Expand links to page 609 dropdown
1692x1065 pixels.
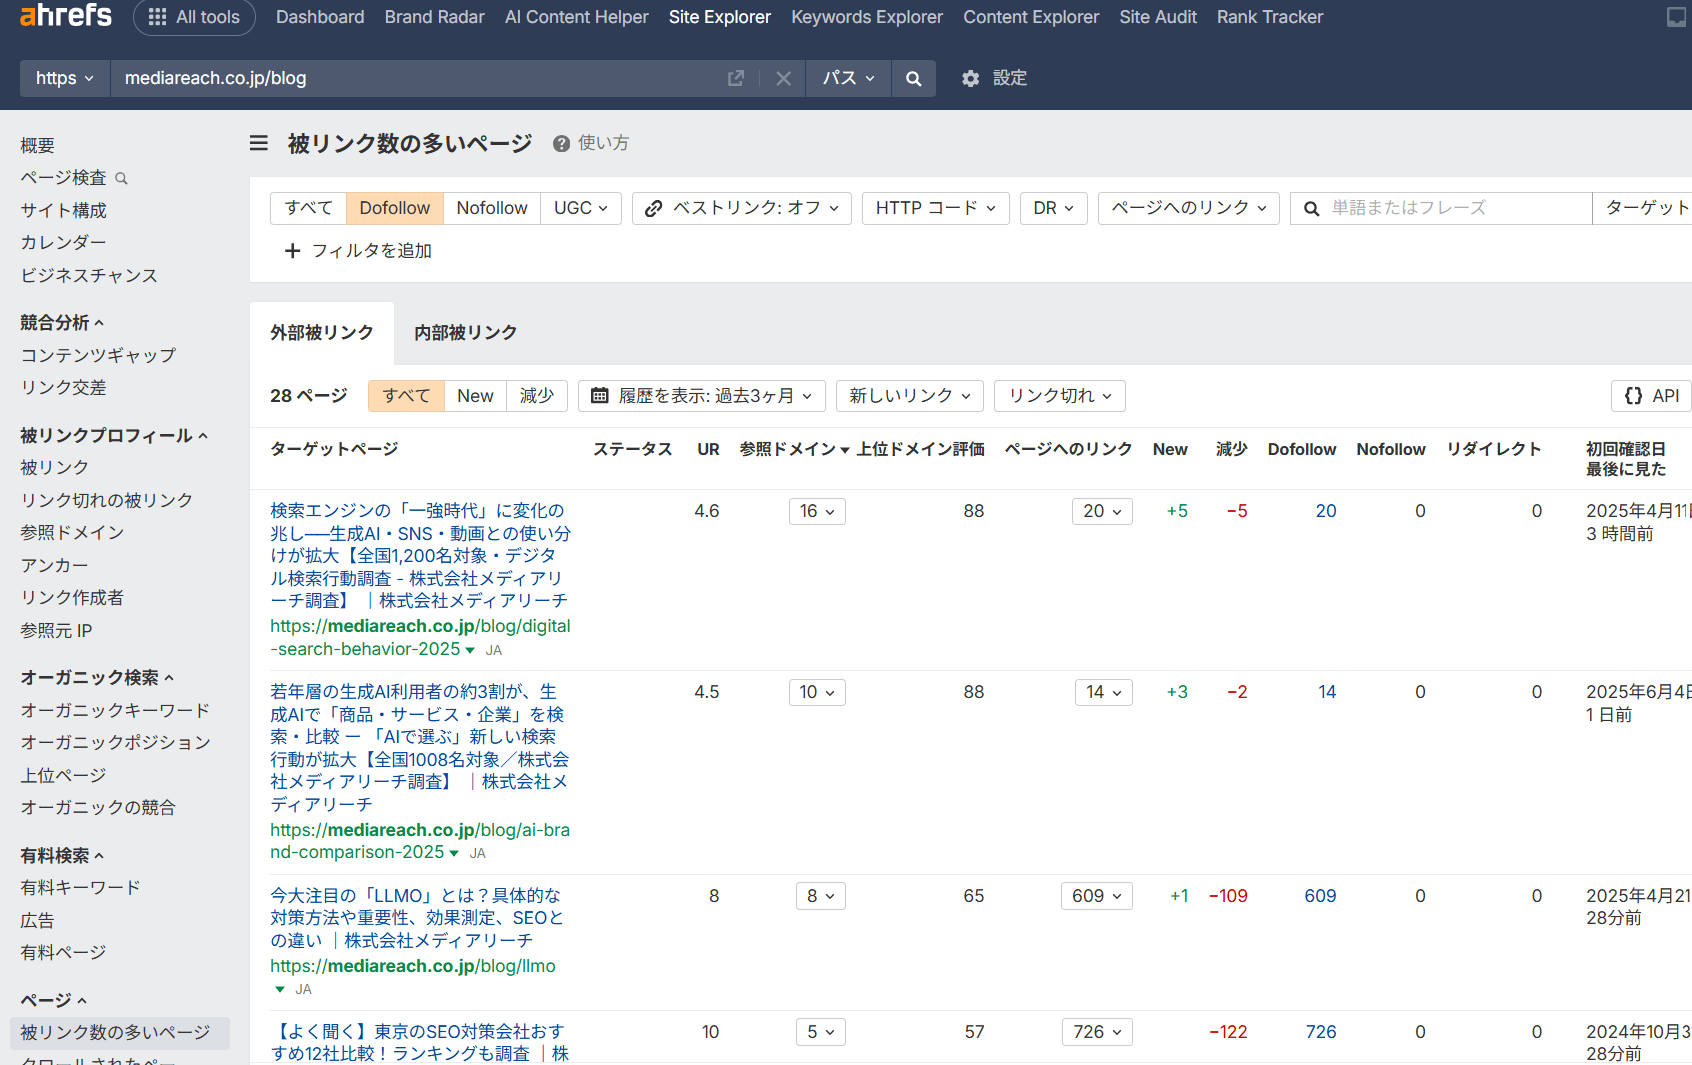pos(1097,896)
